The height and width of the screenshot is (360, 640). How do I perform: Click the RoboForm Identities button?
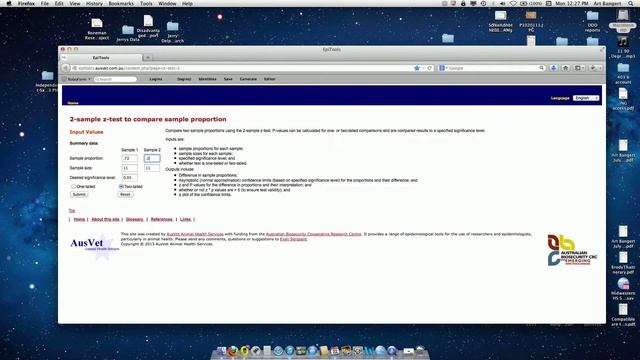click(x=207, y=79)
